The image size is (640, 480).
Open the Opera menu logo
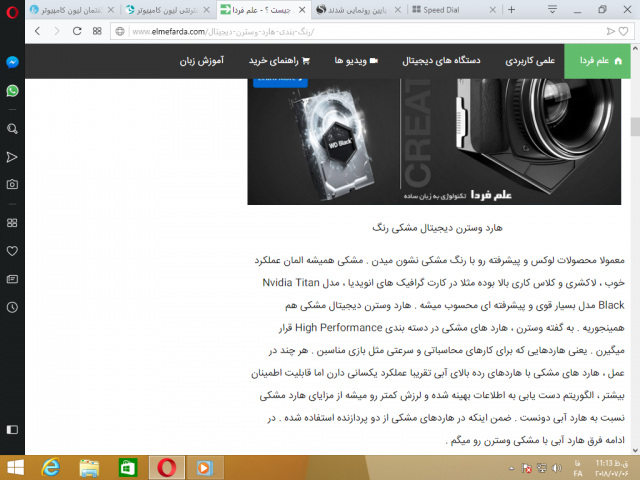(x=12, y=12)
